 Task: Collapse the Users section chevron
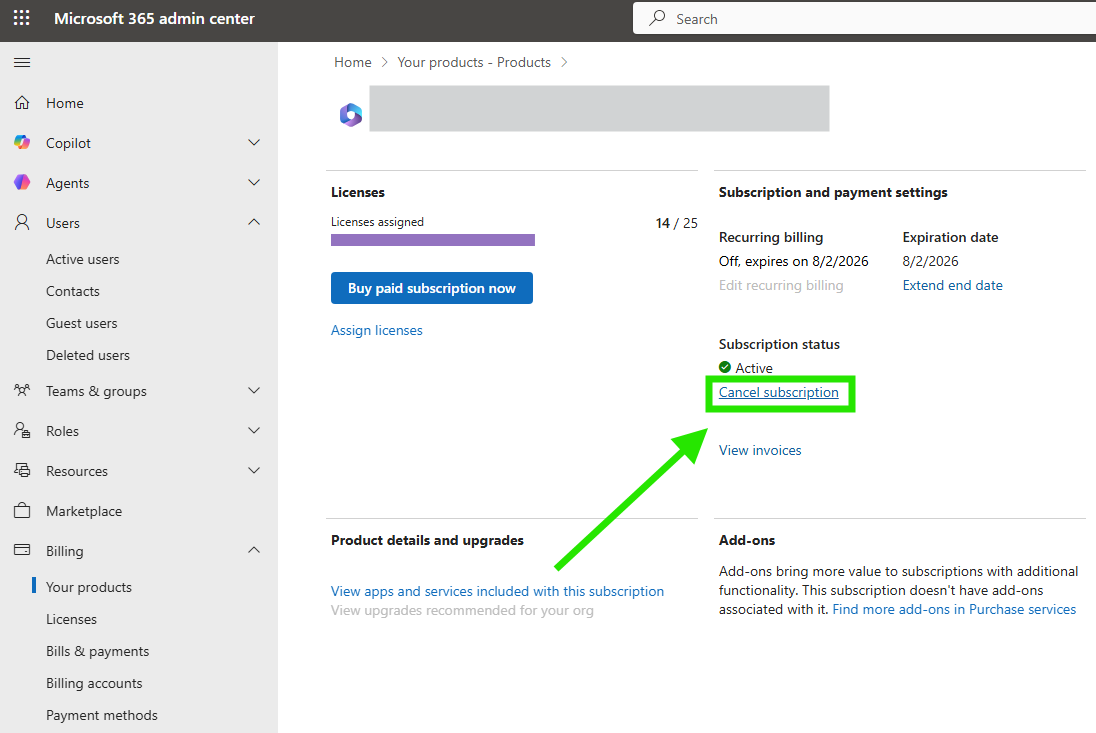254,222
